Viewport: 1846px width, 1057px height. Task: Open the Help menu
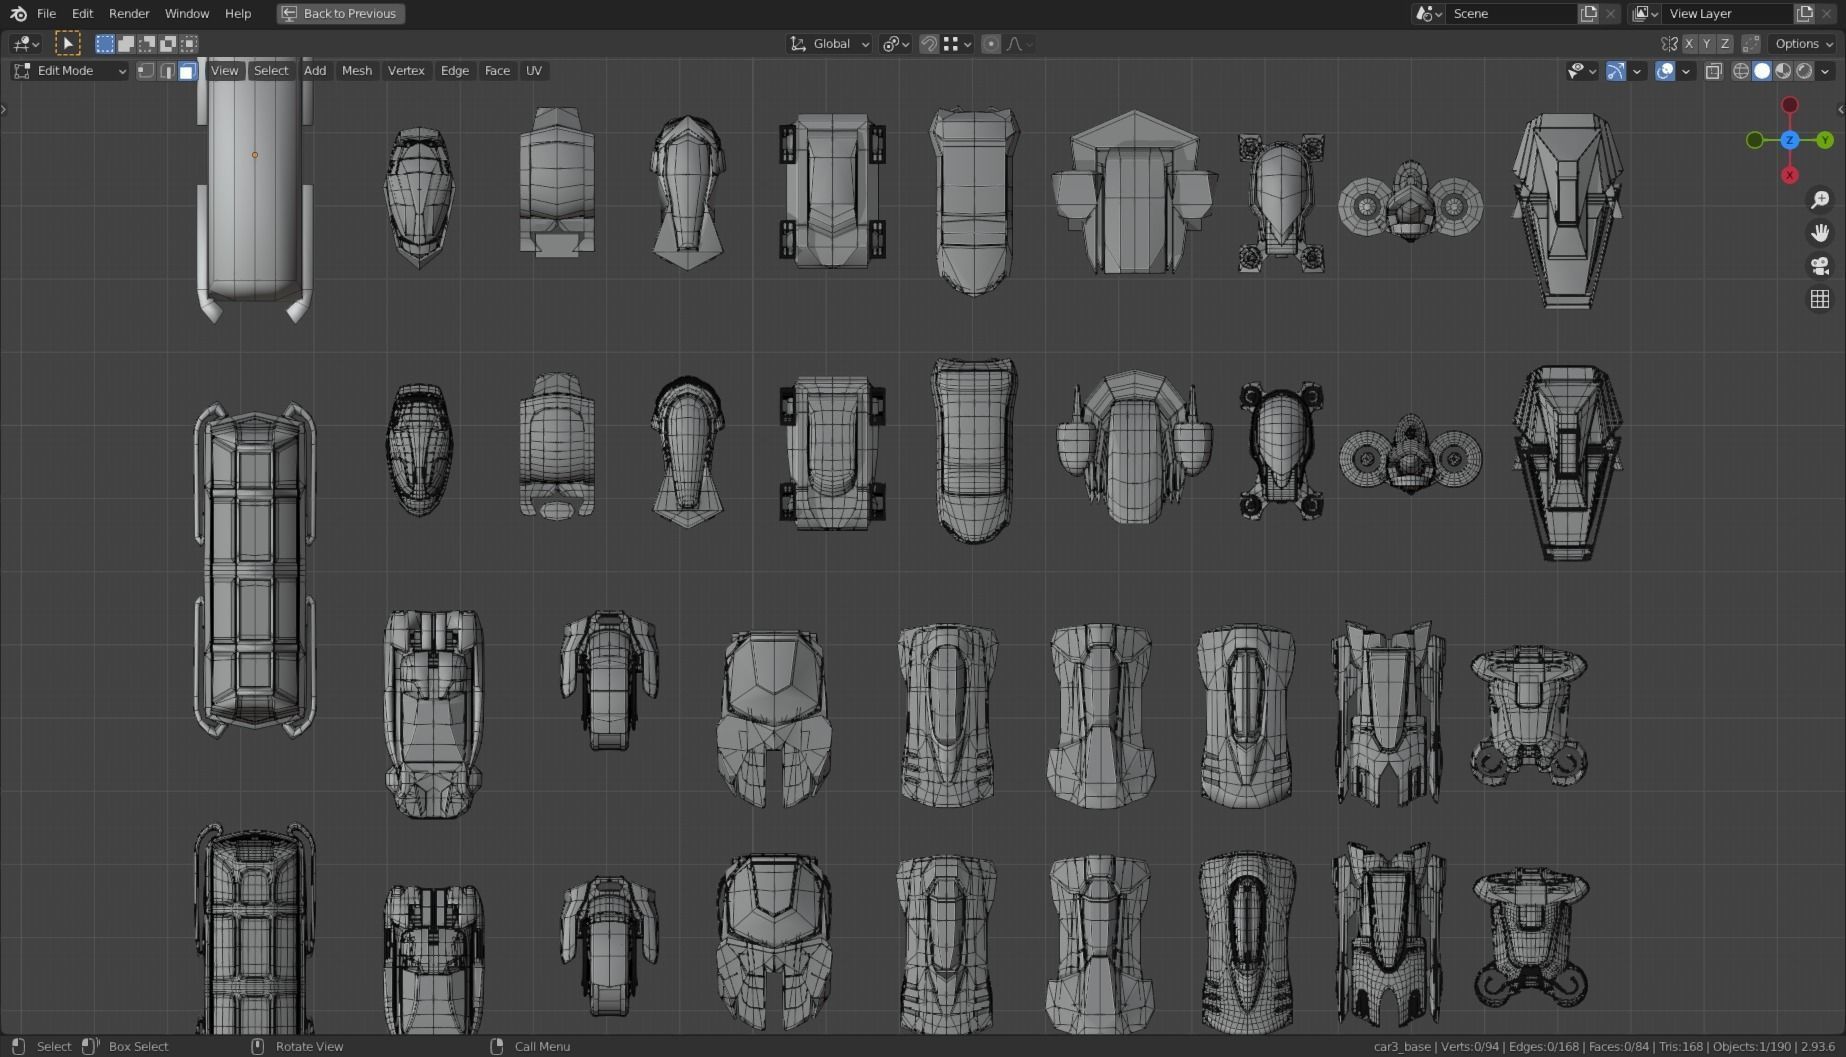pyautogui.click(x=238, y=14)
